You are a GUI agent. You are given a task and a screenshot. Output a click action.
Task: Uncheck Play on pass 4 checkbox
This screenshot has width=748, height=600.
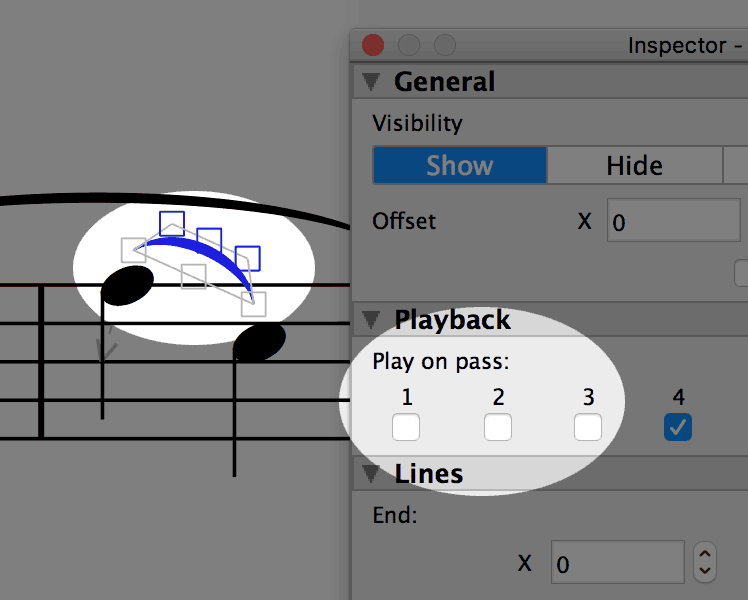point(678,427)
